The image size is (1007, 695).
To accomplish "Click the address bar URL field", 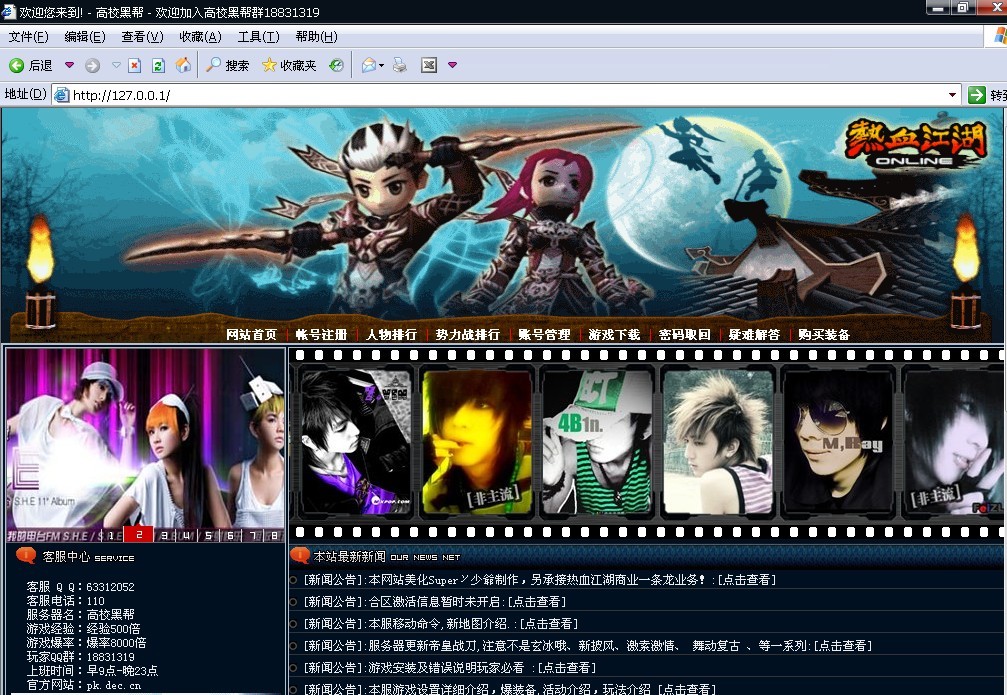I will (x=500, y=95).
